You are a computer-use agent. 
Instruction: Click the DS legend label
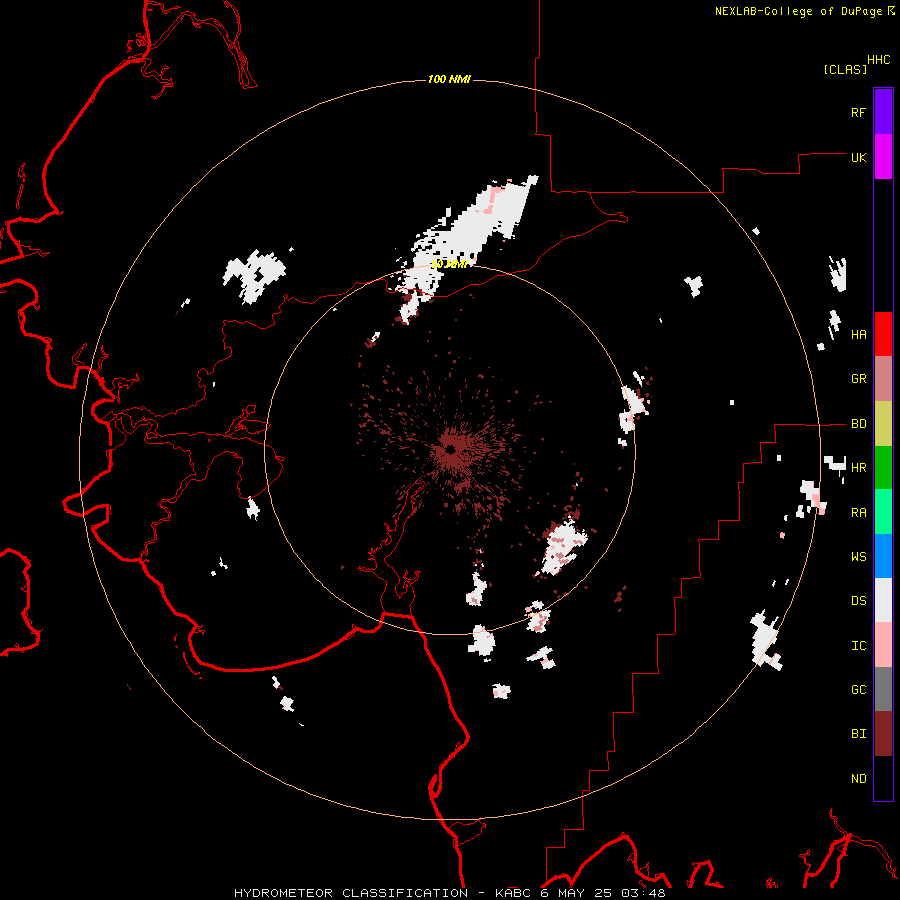point(858,601)
